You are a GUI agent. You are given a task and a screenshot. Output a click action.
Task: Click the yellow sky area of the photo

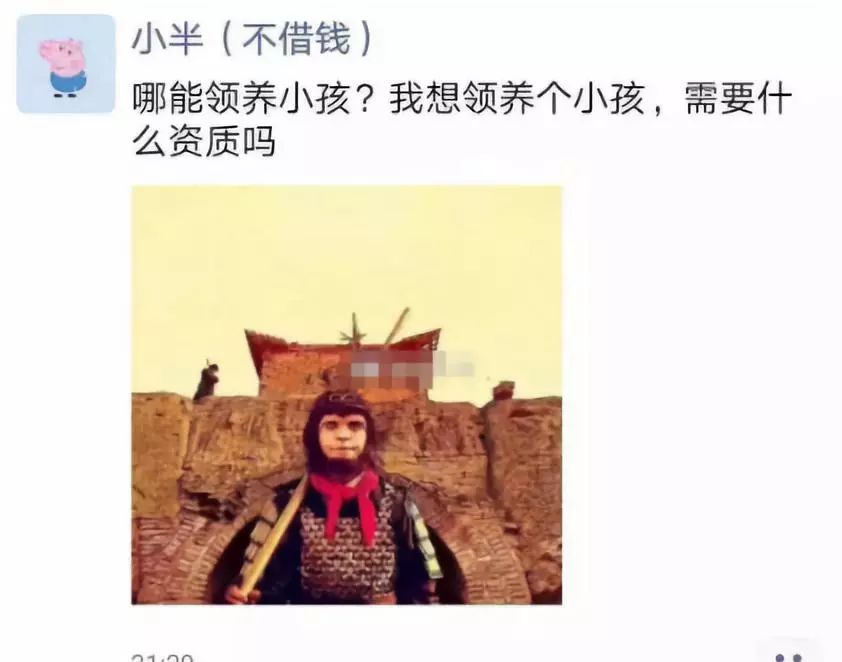(x=347, y=252)
